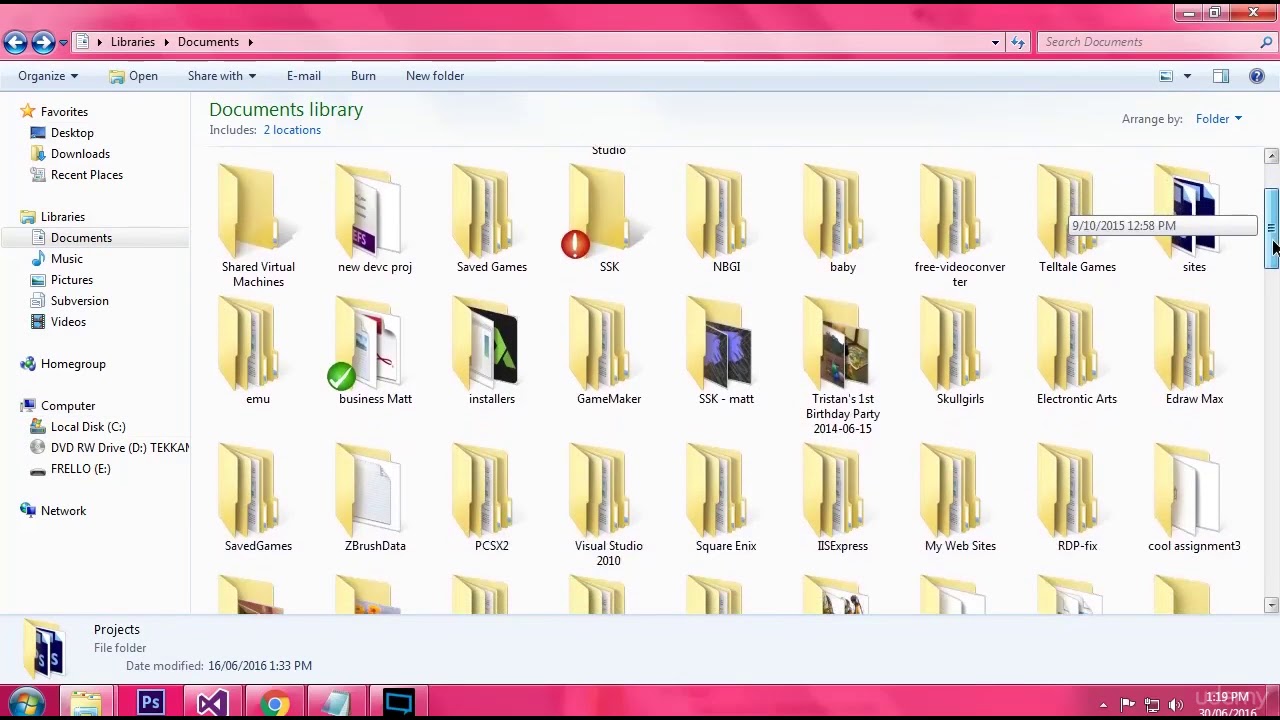Select the Subversion library

(x=80, y=301)
